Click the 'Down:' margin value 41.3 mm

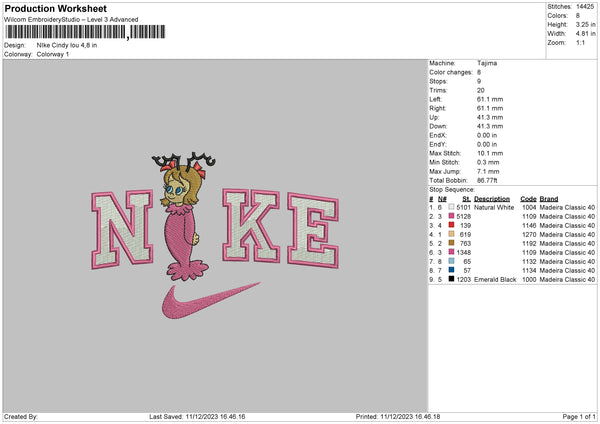coord(490,126)
